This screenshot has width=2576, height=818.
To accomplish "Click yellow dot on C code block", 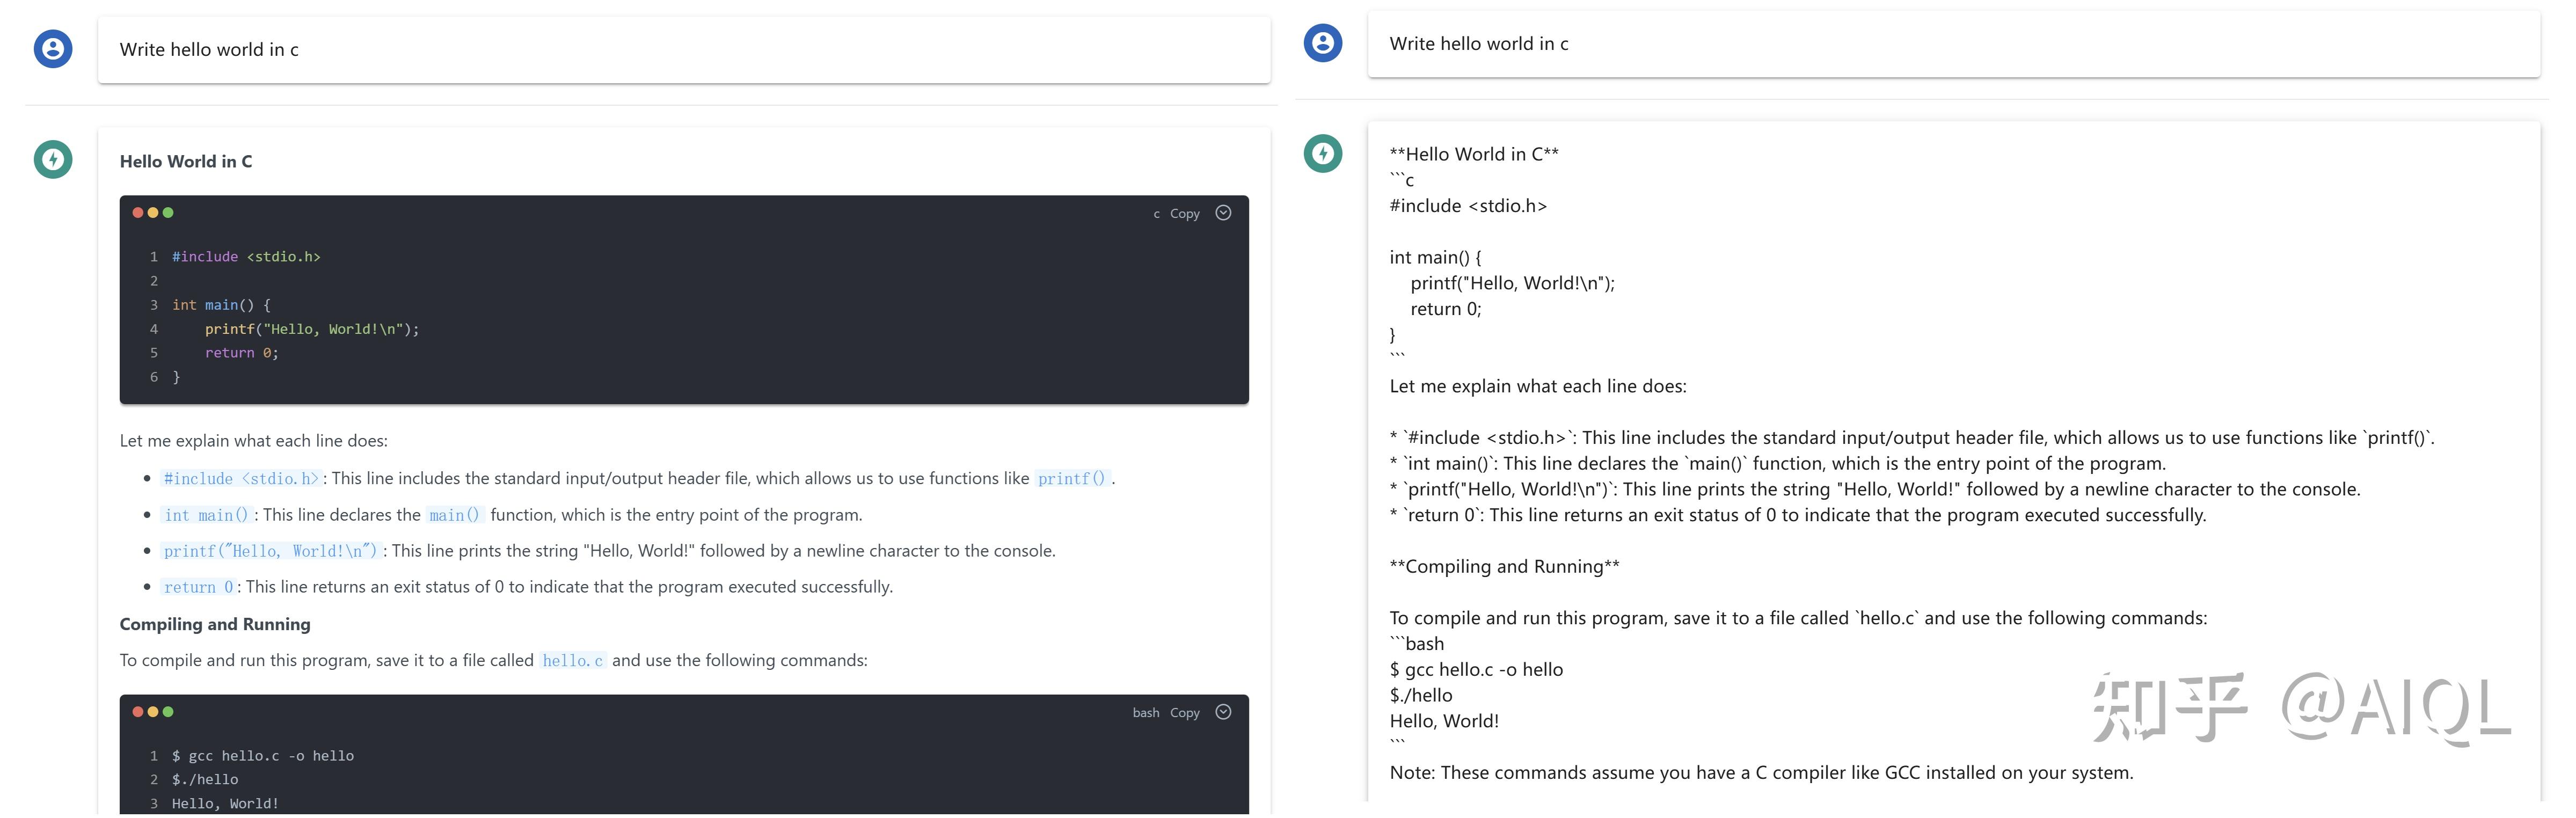I will pos(153,213).
